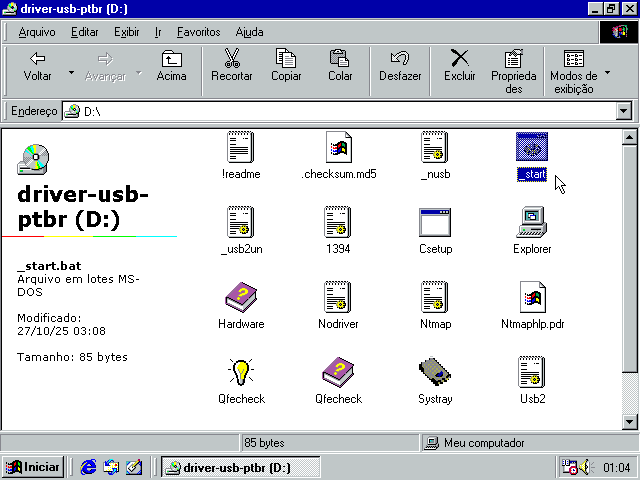This screenshot has height=480, width=640.
Task: Select the Hardware help book icon
Action: point(241,299)
